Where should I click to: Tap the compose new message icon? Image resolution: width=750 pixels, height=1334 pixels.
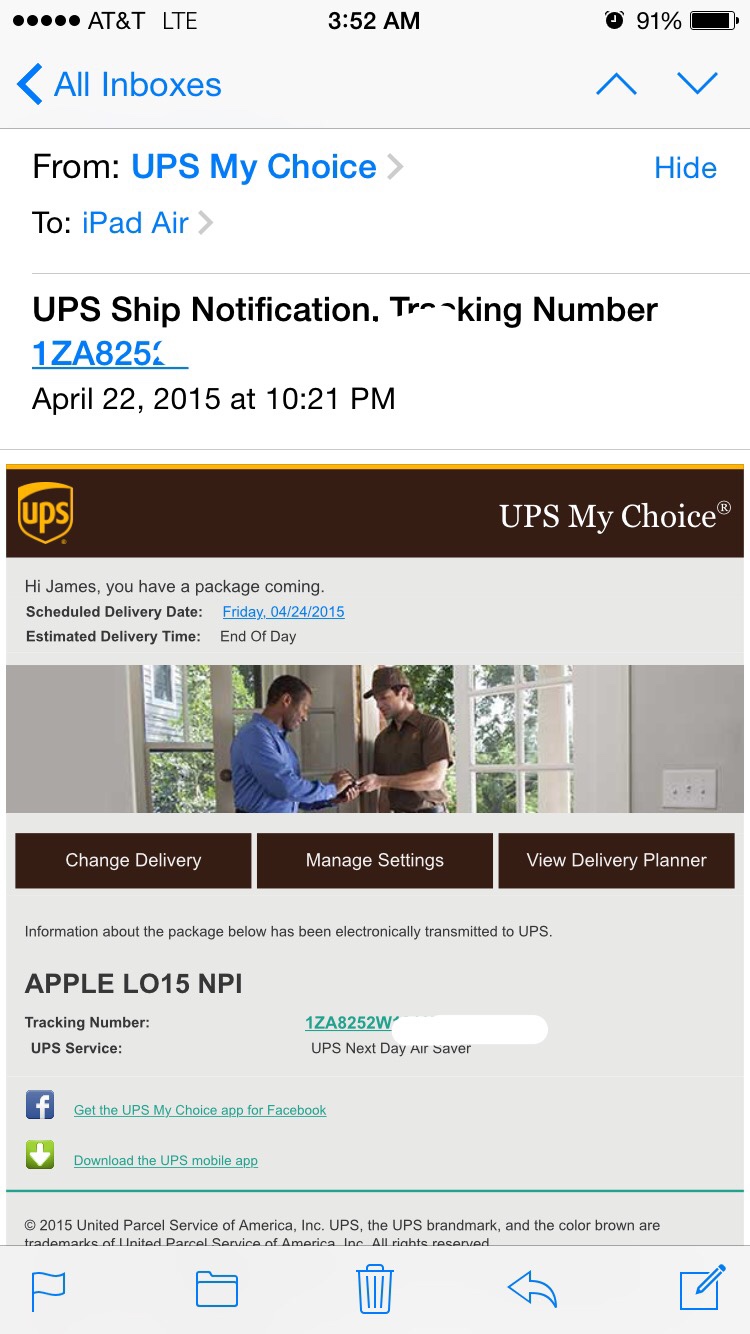point(702,1288)
